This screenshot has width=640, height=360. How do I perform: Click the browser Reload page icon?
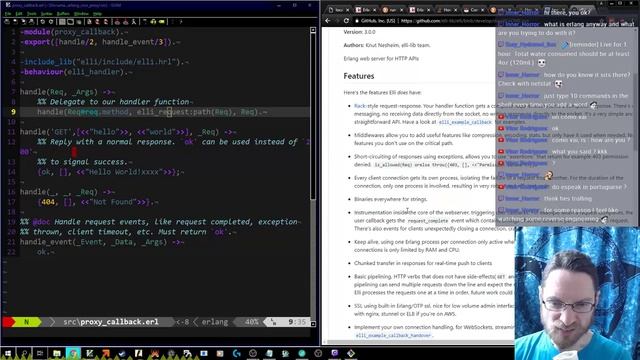point(347,20)
